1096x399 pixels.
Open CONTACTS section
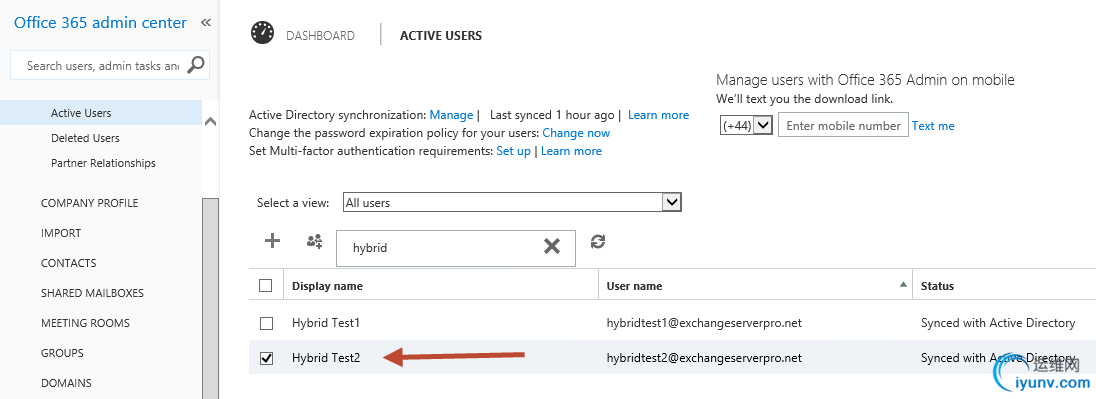(x=68, y=263)
